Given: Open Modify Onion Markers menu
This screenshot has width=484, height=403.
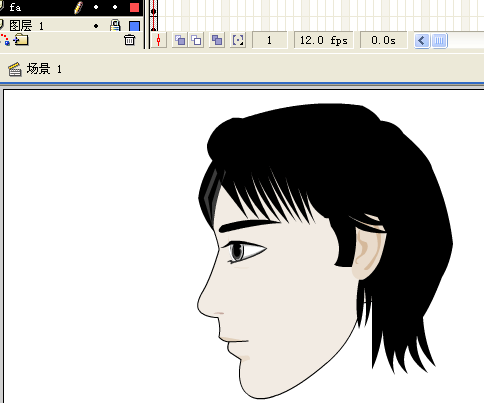Looking at the screenshot, I should click(238, 40).
